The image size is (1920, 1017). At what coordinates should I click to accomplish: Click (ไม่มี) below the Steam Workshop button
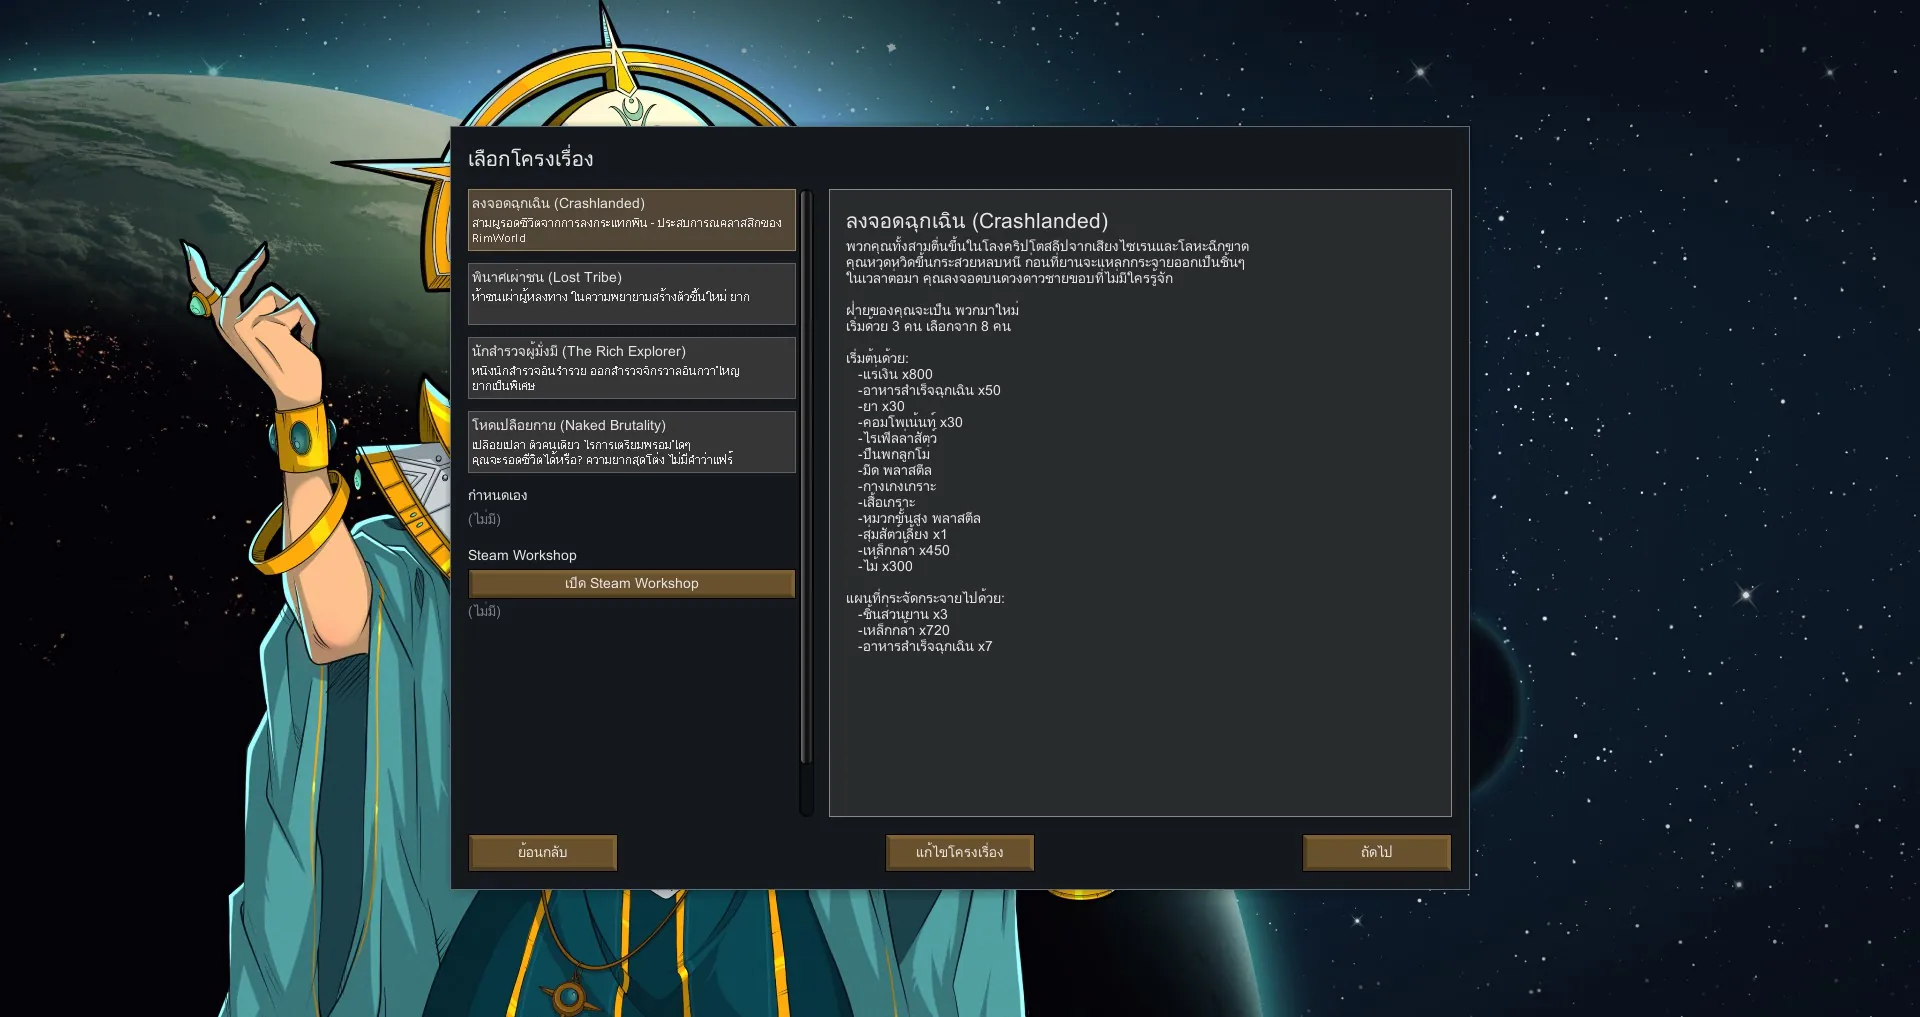[484, 611]
